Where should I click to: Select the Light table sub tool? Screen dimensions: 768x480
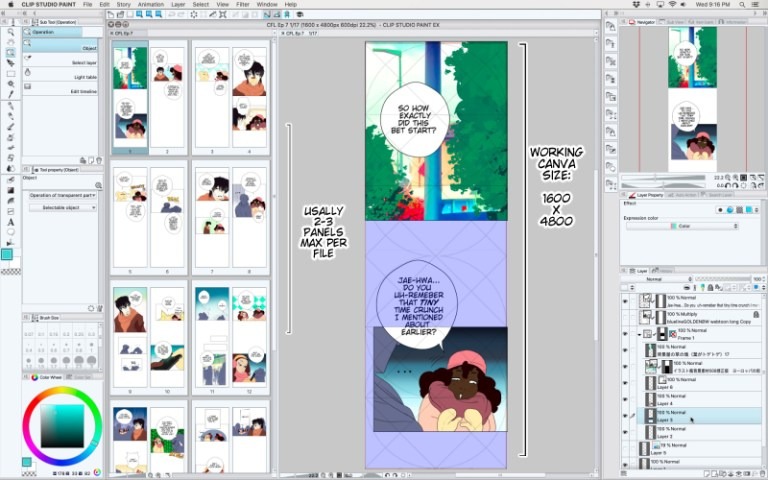point(60,74)
